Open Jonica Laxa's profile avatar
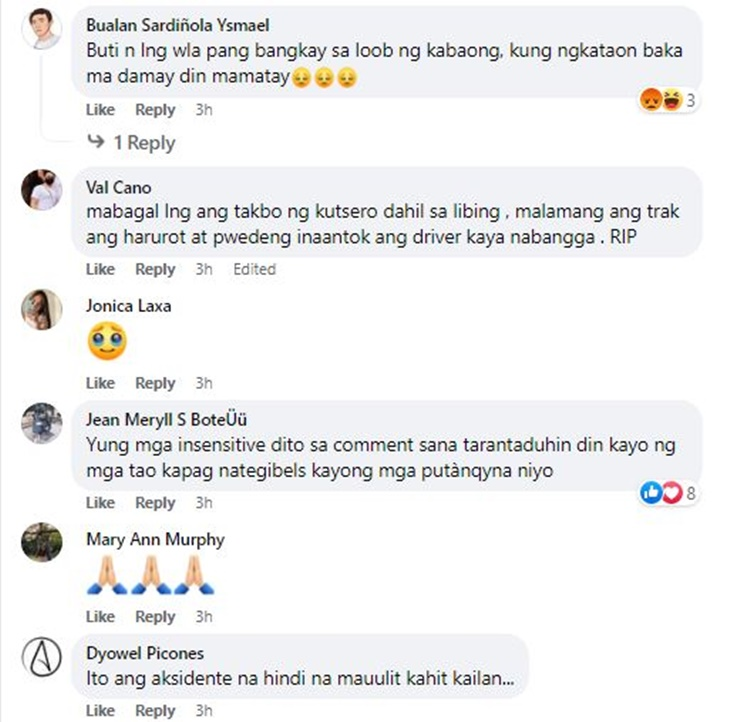Viewport: 750px width, 722px height. [x=42, y=309]
